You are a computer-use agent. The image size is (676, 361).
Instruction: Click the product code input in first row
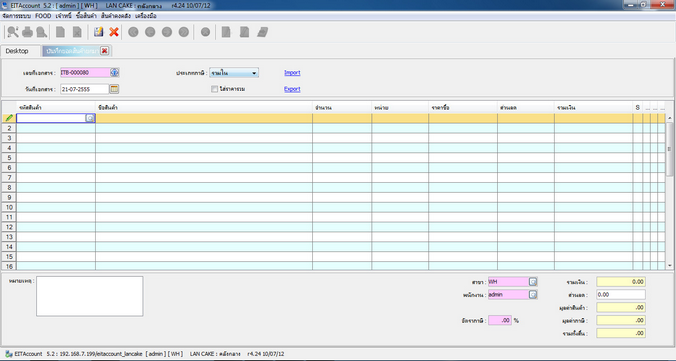(51, 118)
